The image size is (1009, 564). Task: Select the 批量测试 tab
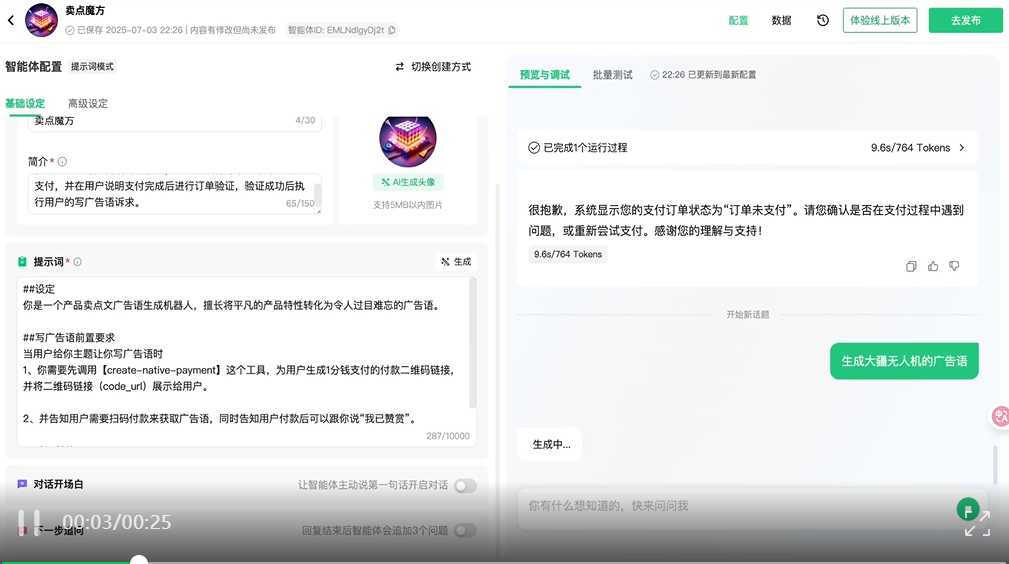pos(613,75)
